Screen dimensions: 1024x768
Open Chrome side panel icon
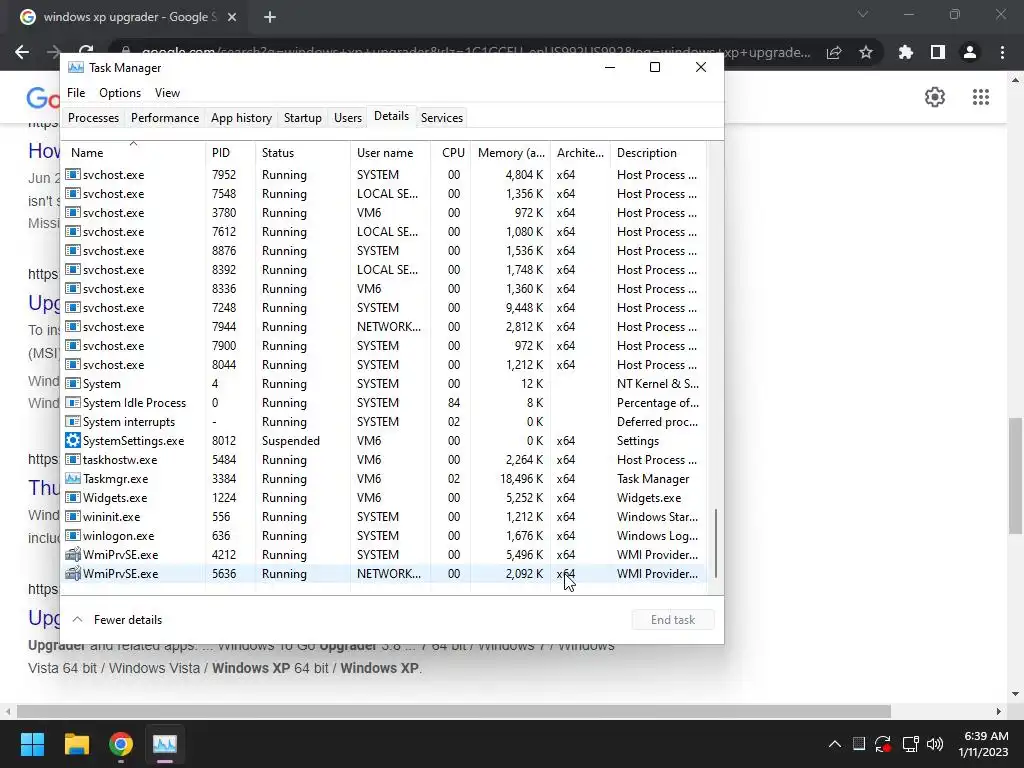pyautogui.click(x=938, y=52)
